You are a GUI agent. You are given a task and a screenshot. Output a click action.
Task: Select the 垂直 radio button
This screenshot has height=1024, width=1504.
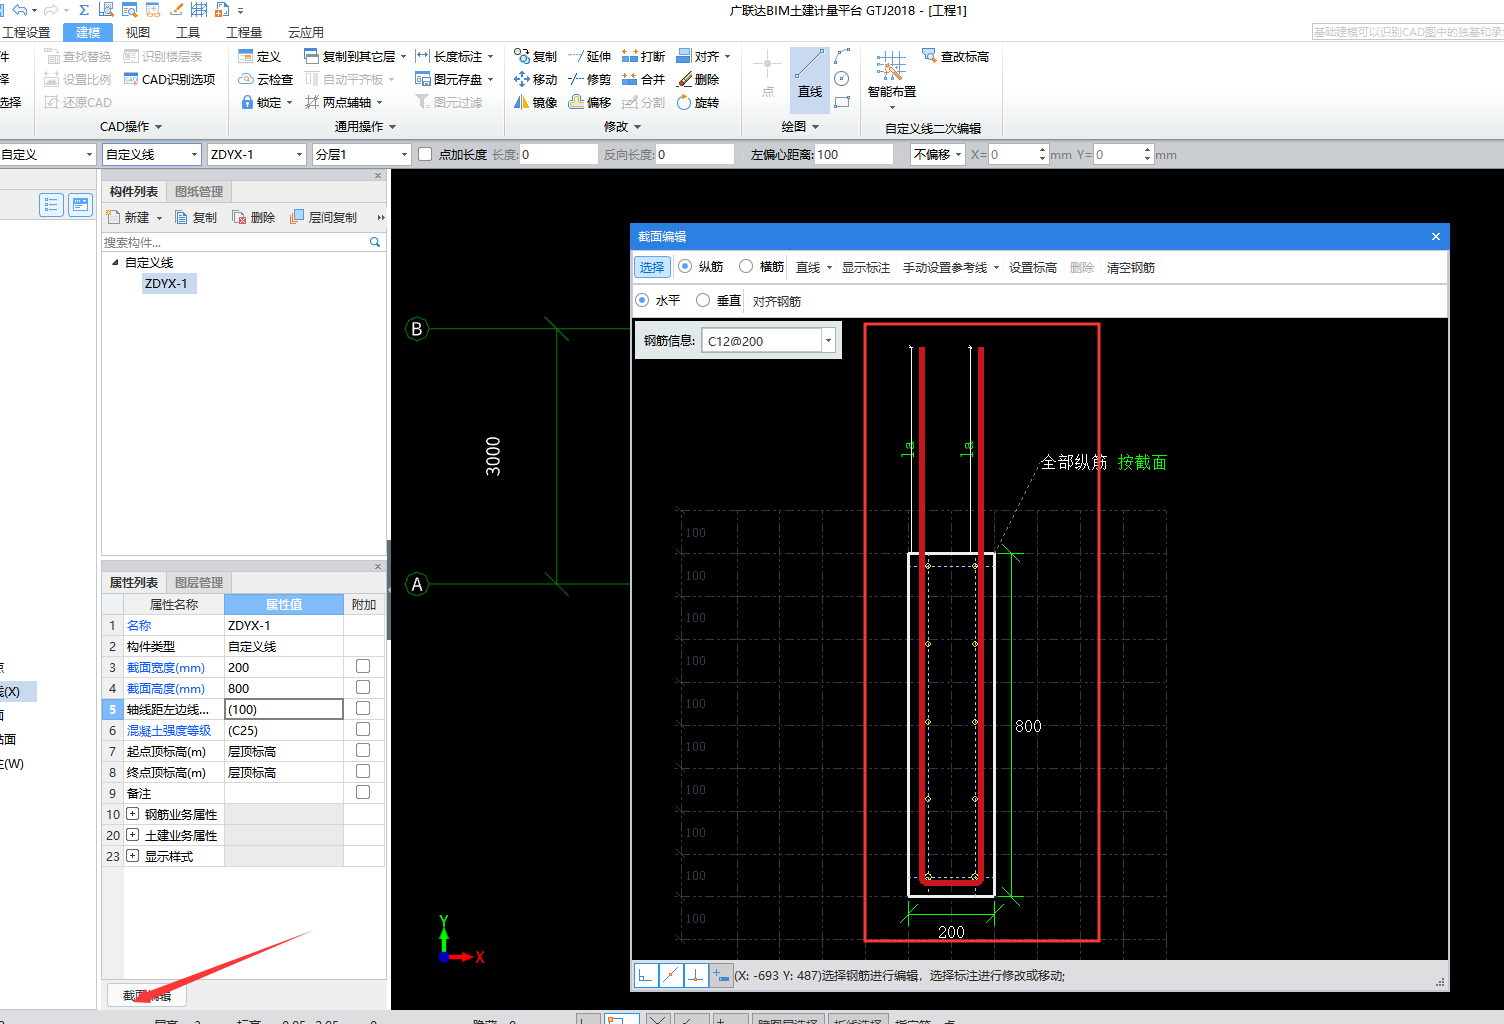pos(703,300)
